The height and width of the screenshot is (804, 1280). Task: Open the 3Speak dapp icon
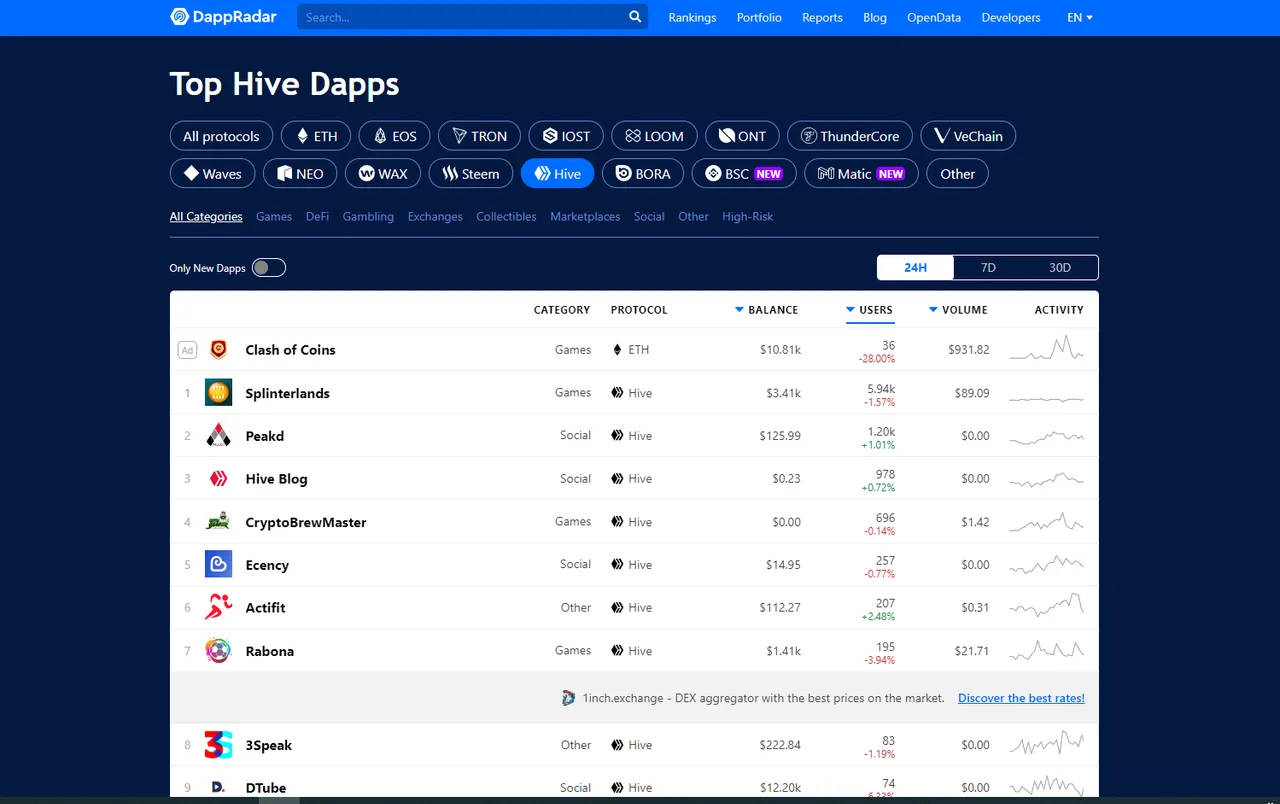click(218, 744)
